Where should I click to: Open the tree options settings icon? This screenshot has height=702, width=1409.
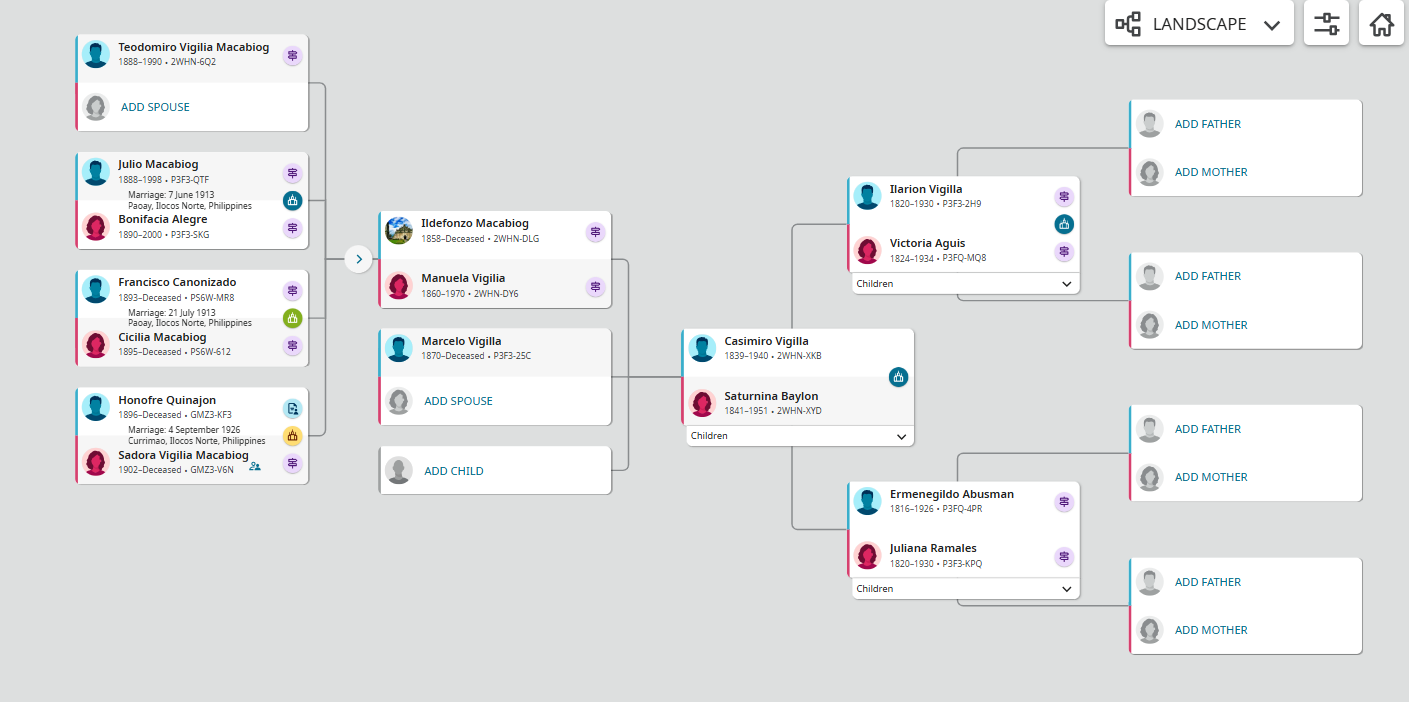pos(1326,23)
